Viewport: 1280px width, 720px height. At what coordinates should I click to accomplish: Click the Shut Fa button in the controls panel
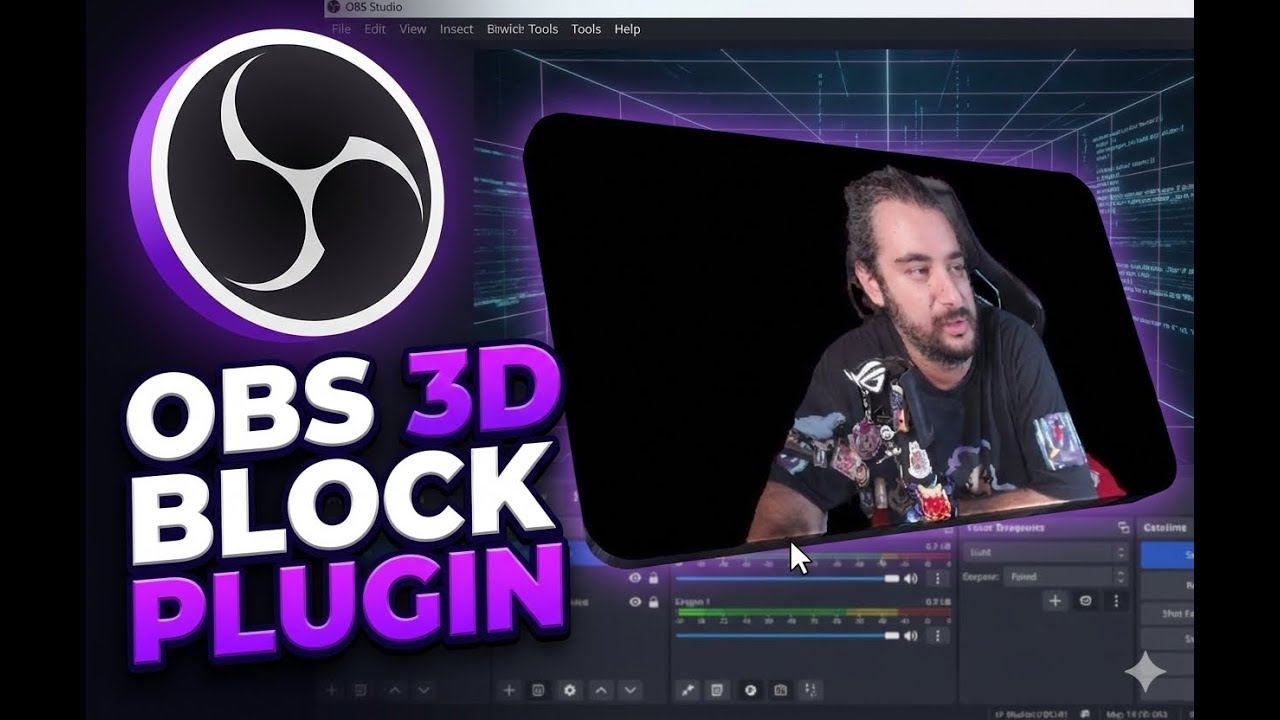point(1167,613)
